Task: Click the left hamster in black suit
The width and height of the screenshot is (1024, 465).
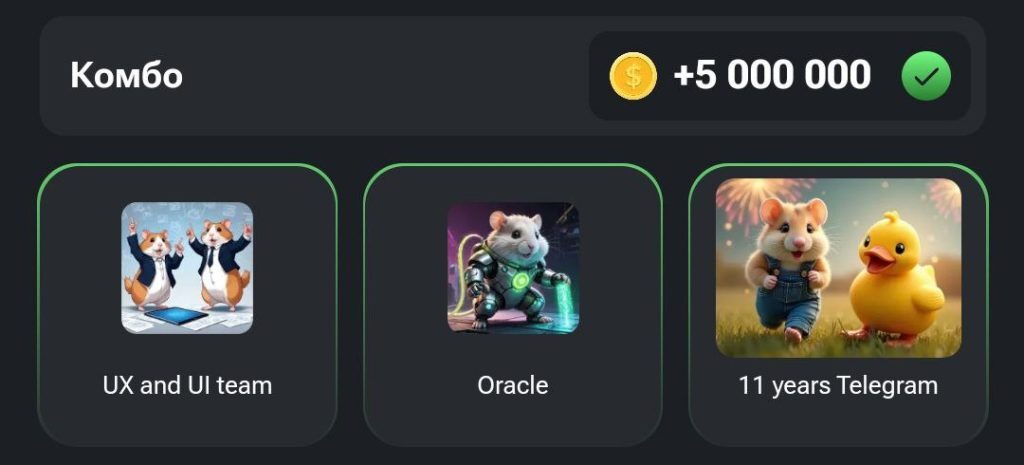Action: [x=154, y=263]
